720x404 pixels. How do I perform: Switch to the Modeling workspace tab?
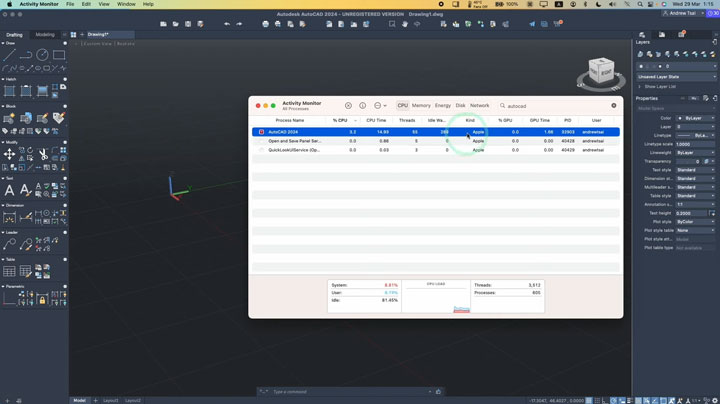[x=45, y=34]
